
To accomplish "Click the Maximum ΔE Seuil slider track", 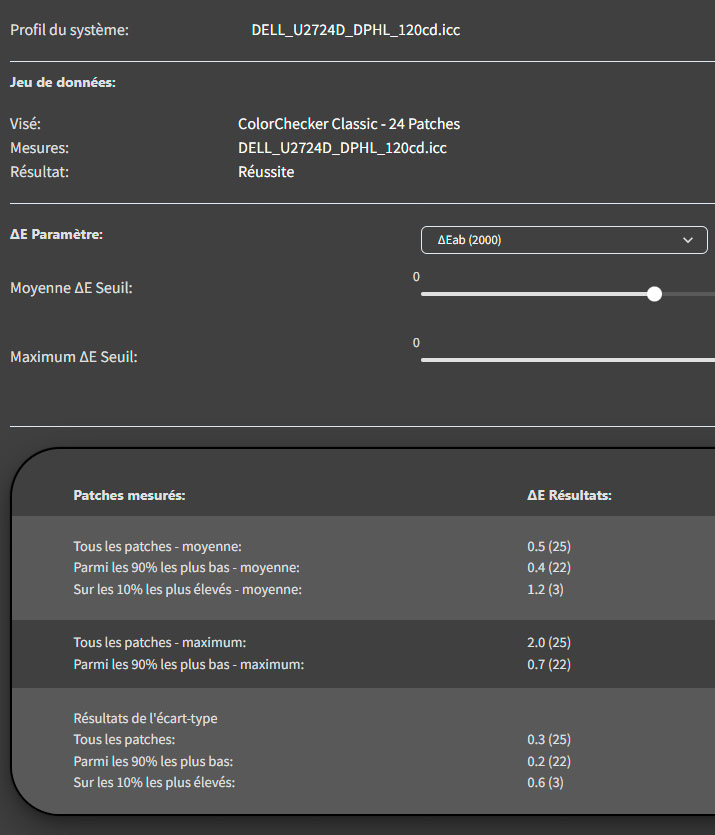I will (x=568, y=360).
